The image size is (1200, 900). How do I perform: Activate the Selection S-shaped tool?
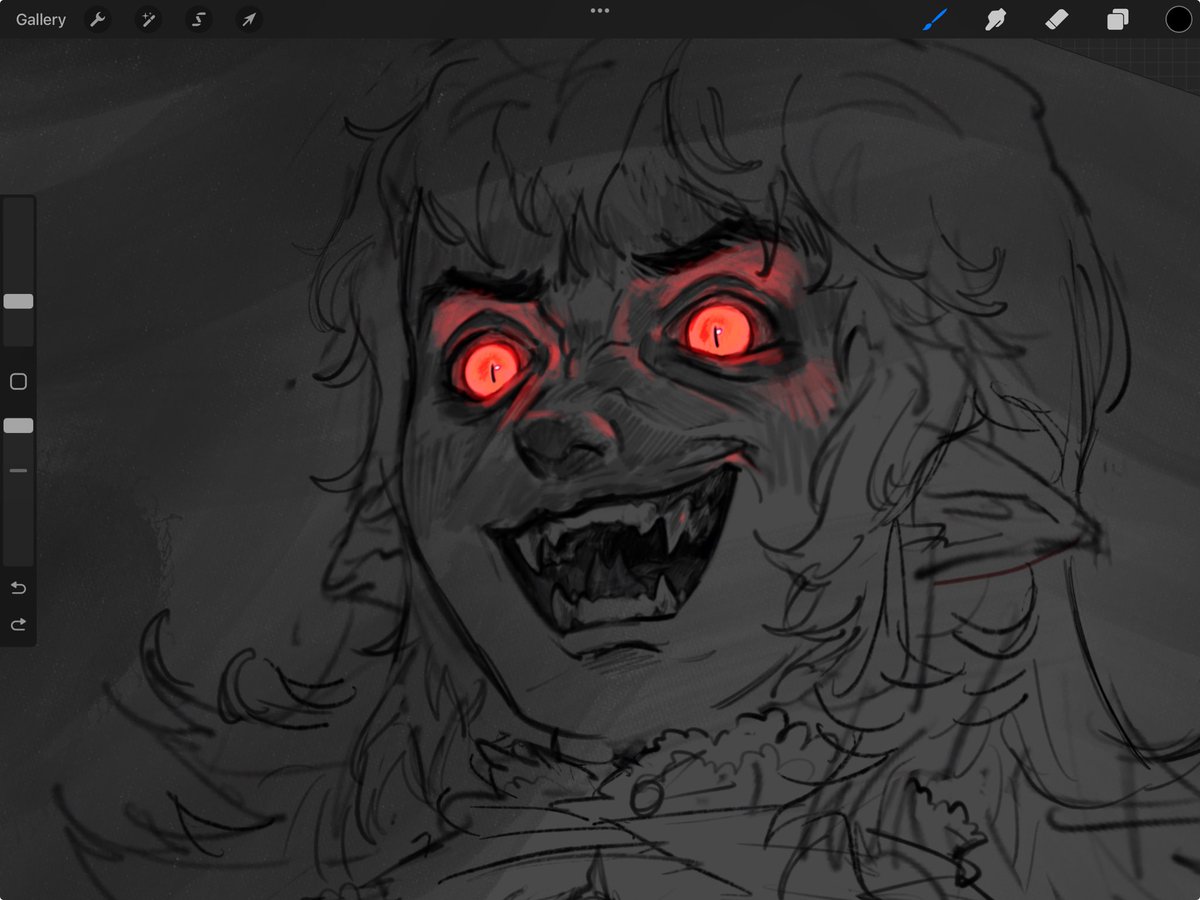click(x=199, y=20)
